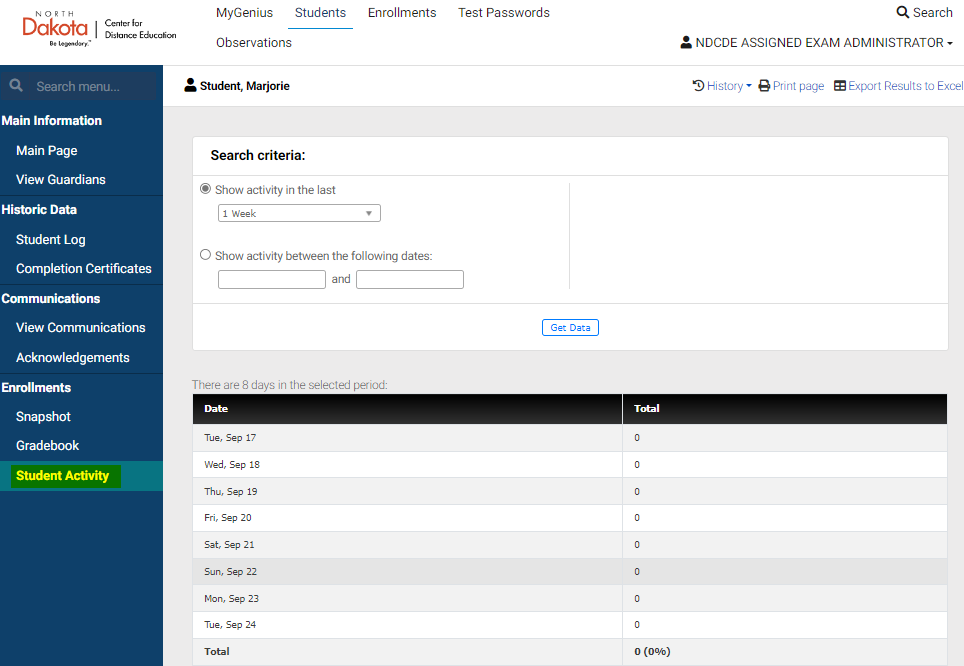Click the 'Student, Marjorie' name text
964x666 pixels.
(245, 86)
